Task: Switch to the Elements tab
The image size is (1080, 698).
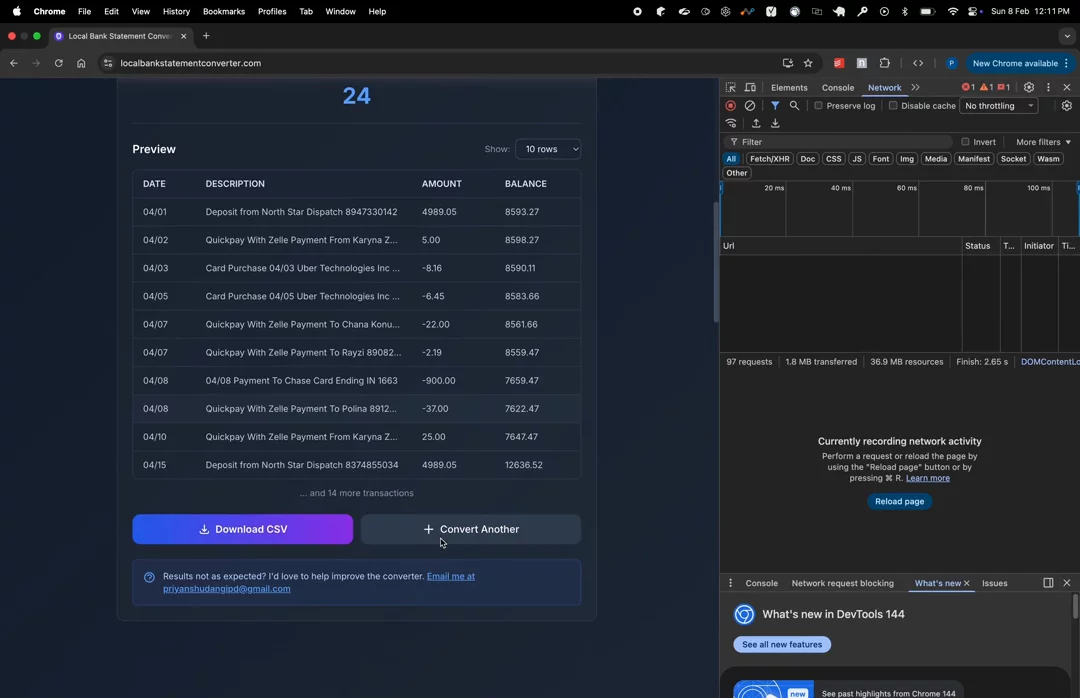Action: [x=789, y=88]
